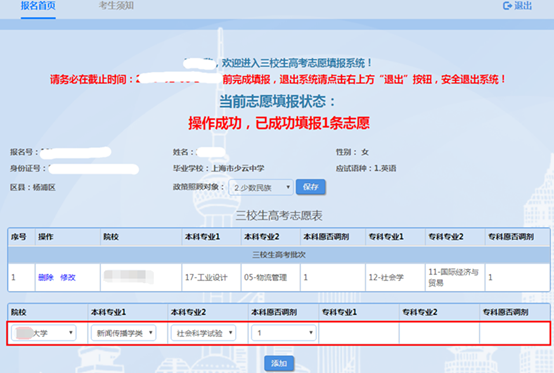The image size is (554, 373).
Task: Click the 修改 link in row 1
Action: click(x=68, y=277)
